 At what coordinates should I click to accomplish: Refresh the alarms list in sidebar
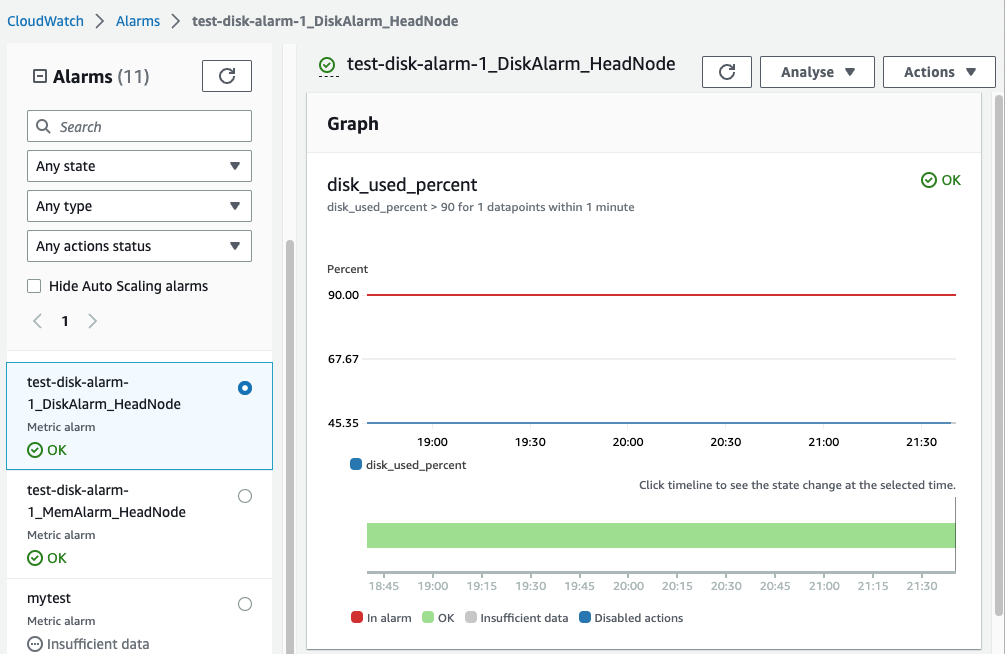226,76
